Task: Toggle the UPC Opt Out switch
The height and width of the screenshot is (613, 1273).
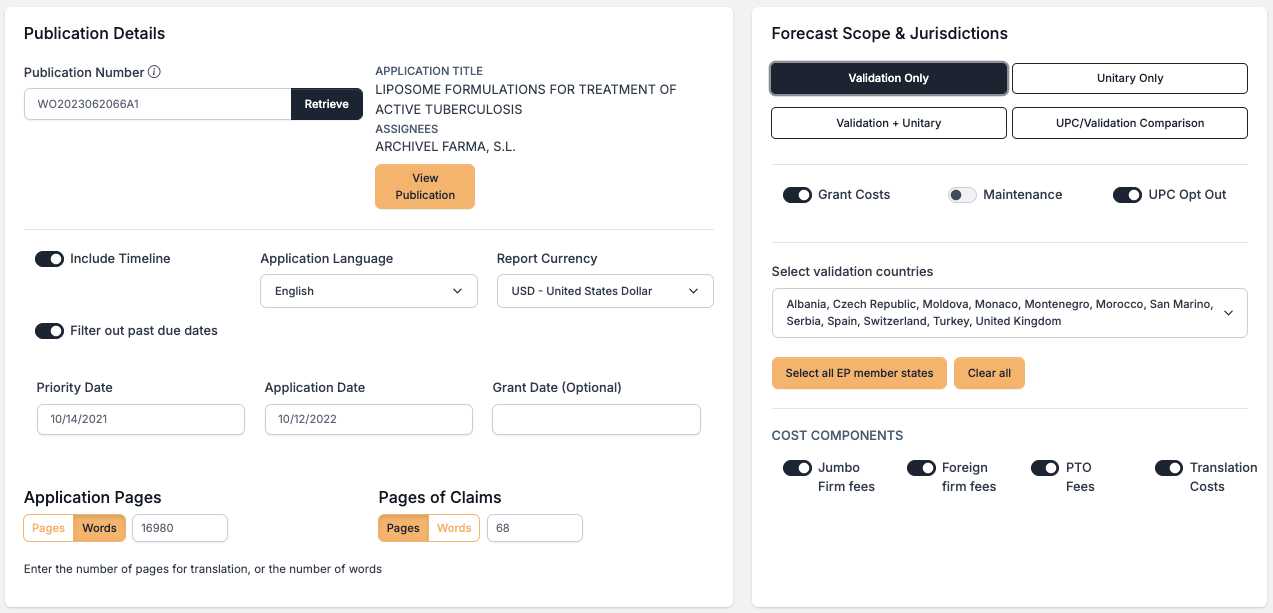Action: pyautogui.click(x=1127, y=195)
